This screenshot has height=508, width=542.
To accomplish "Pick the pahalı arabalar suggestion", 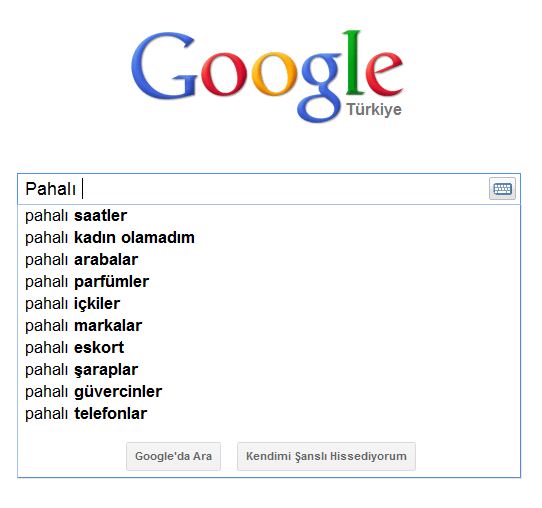I will pyautogui.click(x=269, y=260).
